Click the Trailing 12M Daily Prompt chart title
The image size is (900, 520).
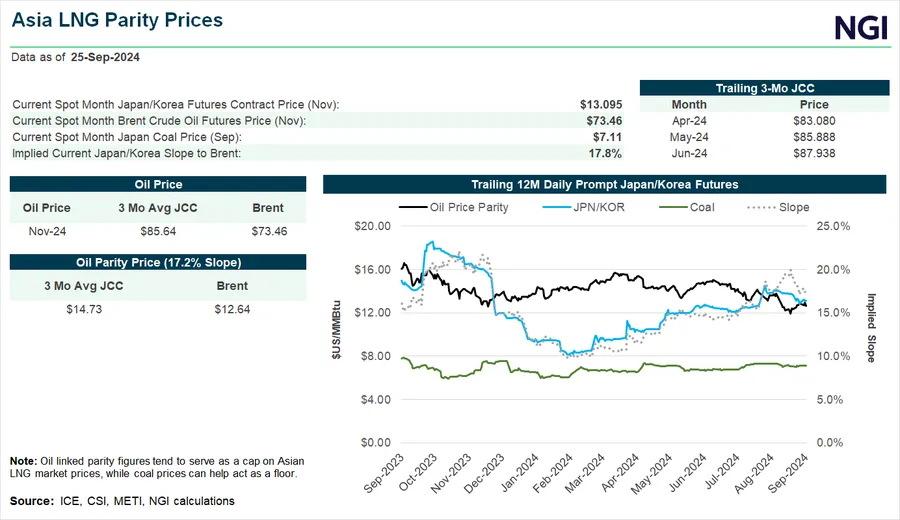[604, 184]
